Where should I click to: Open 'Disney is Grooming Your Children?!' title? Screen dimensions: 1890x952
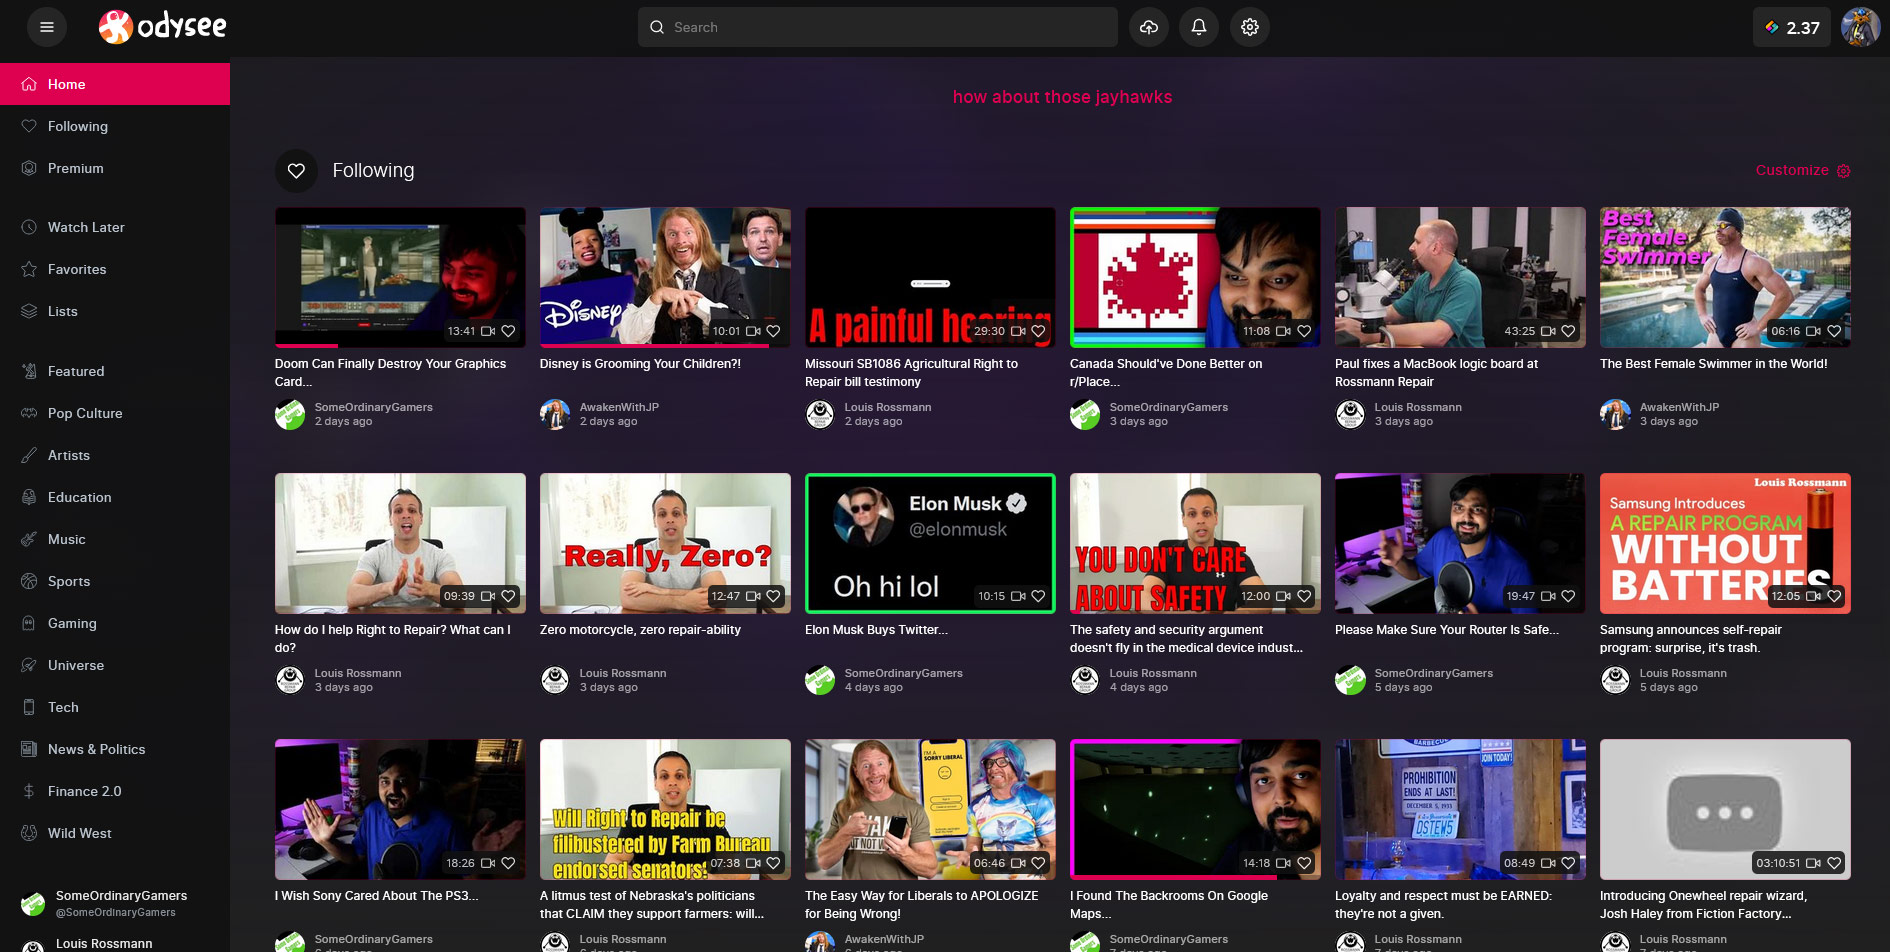pos(640,364)
